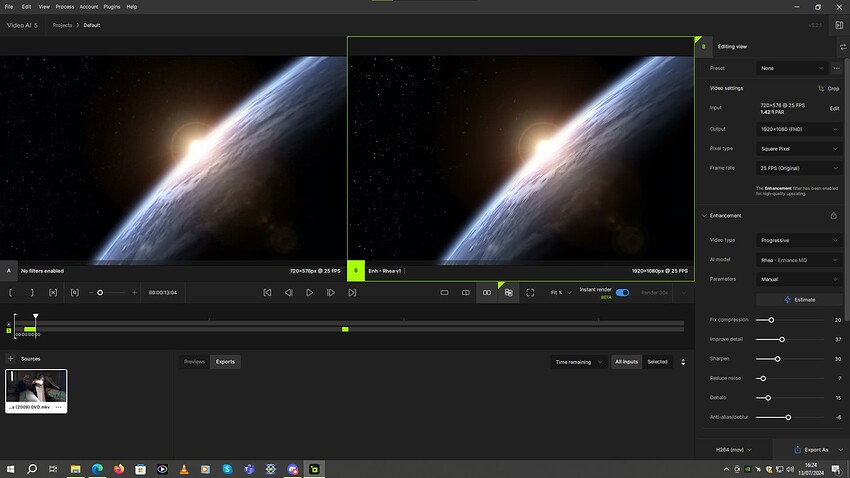
Task: Switch to the Previews tab
Action: point(194,362)
